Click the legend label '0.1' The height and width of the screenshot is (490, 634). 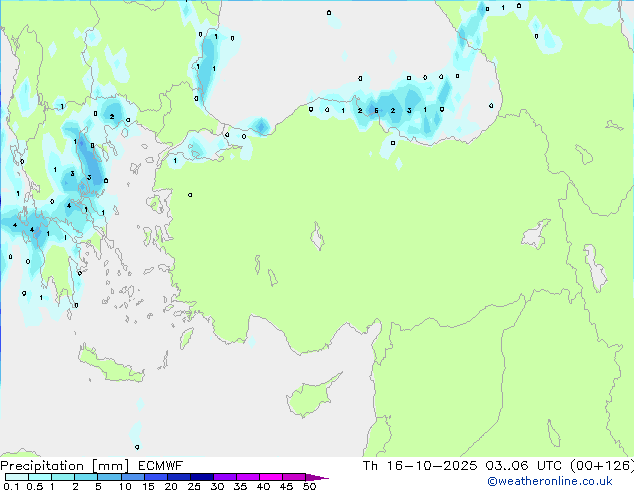11,486
